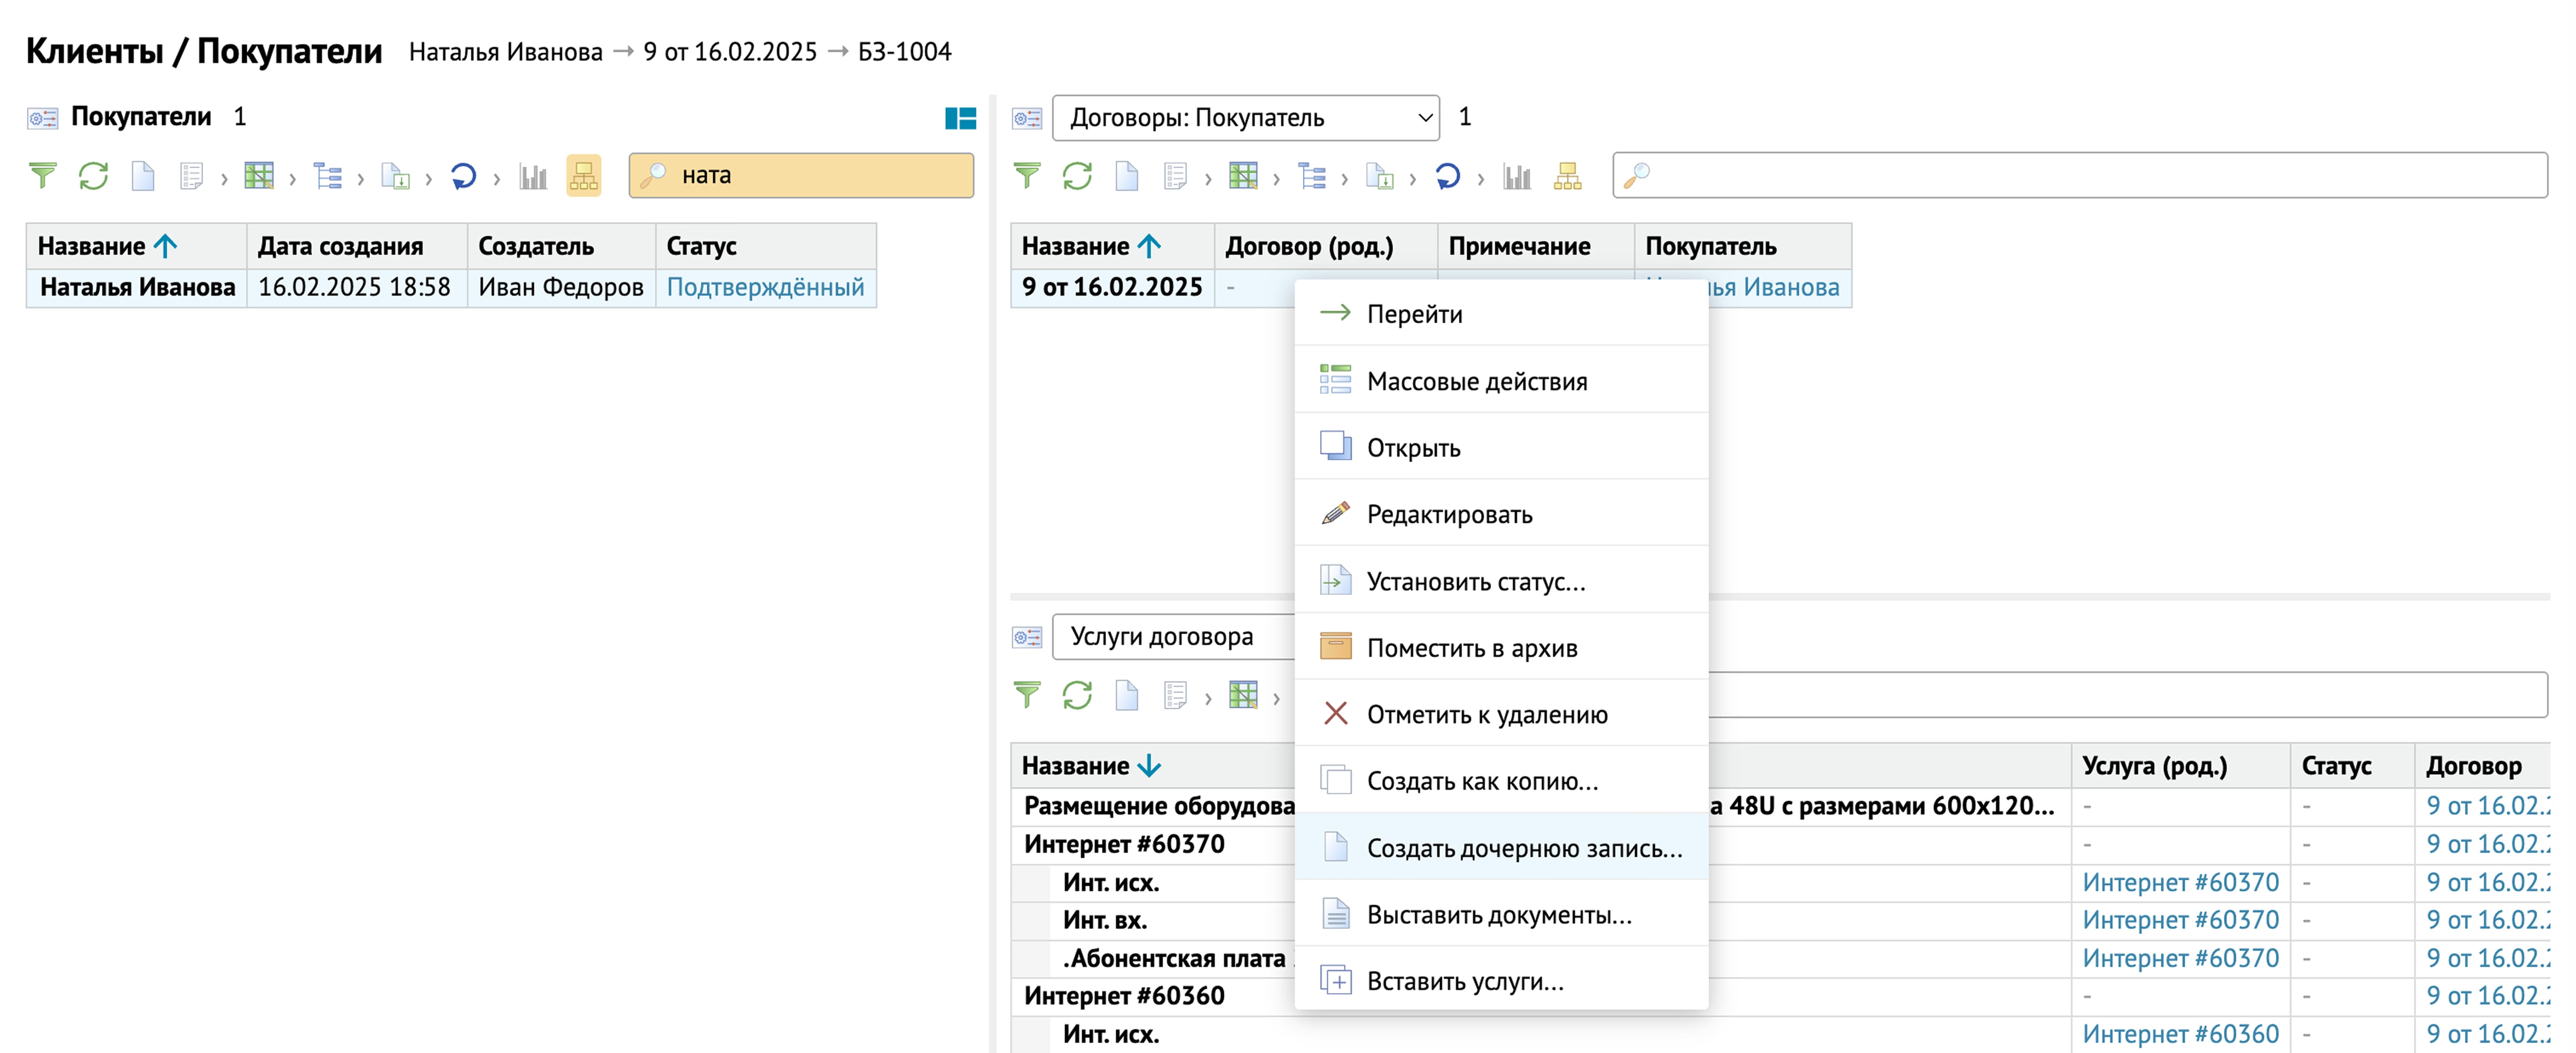Open Услуги договора panel settings icon
The height and width of the screenshot is (1053, 2576).
click(x=1027, y=637)
